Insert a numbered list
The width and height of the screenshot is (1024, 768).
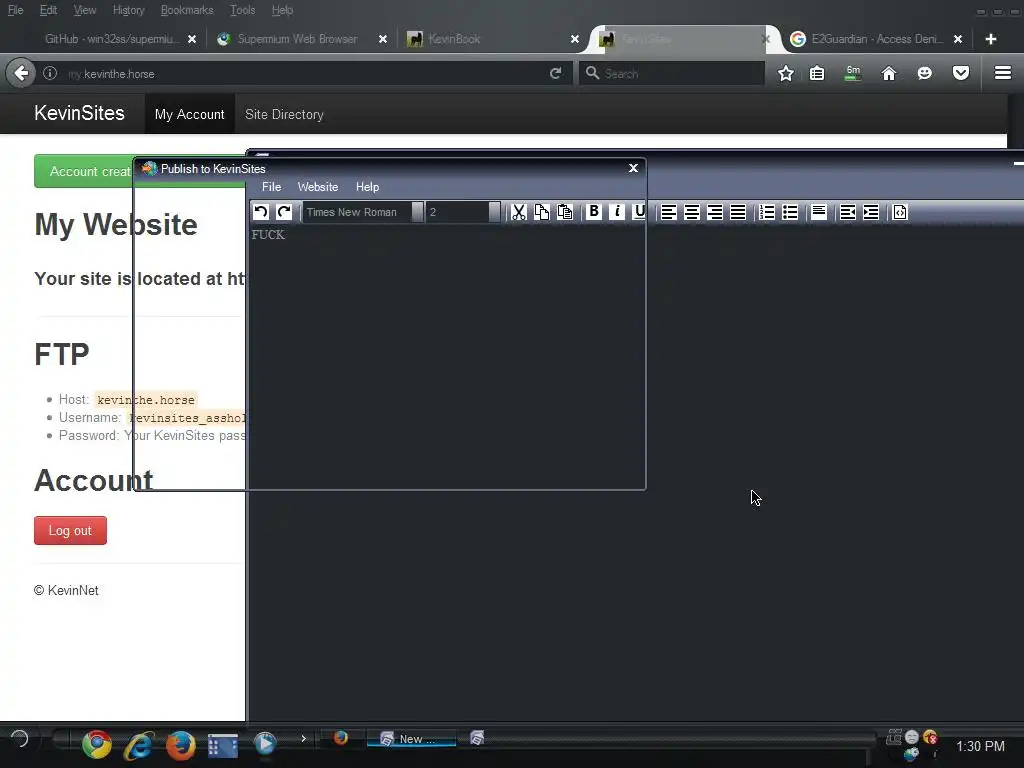tap(767, 212)
